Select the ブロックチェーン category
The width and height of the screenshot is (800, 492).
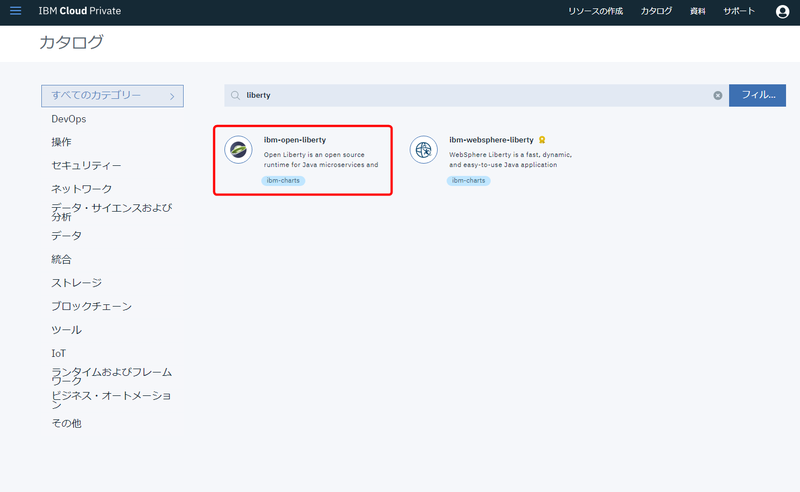click(91, 306)
